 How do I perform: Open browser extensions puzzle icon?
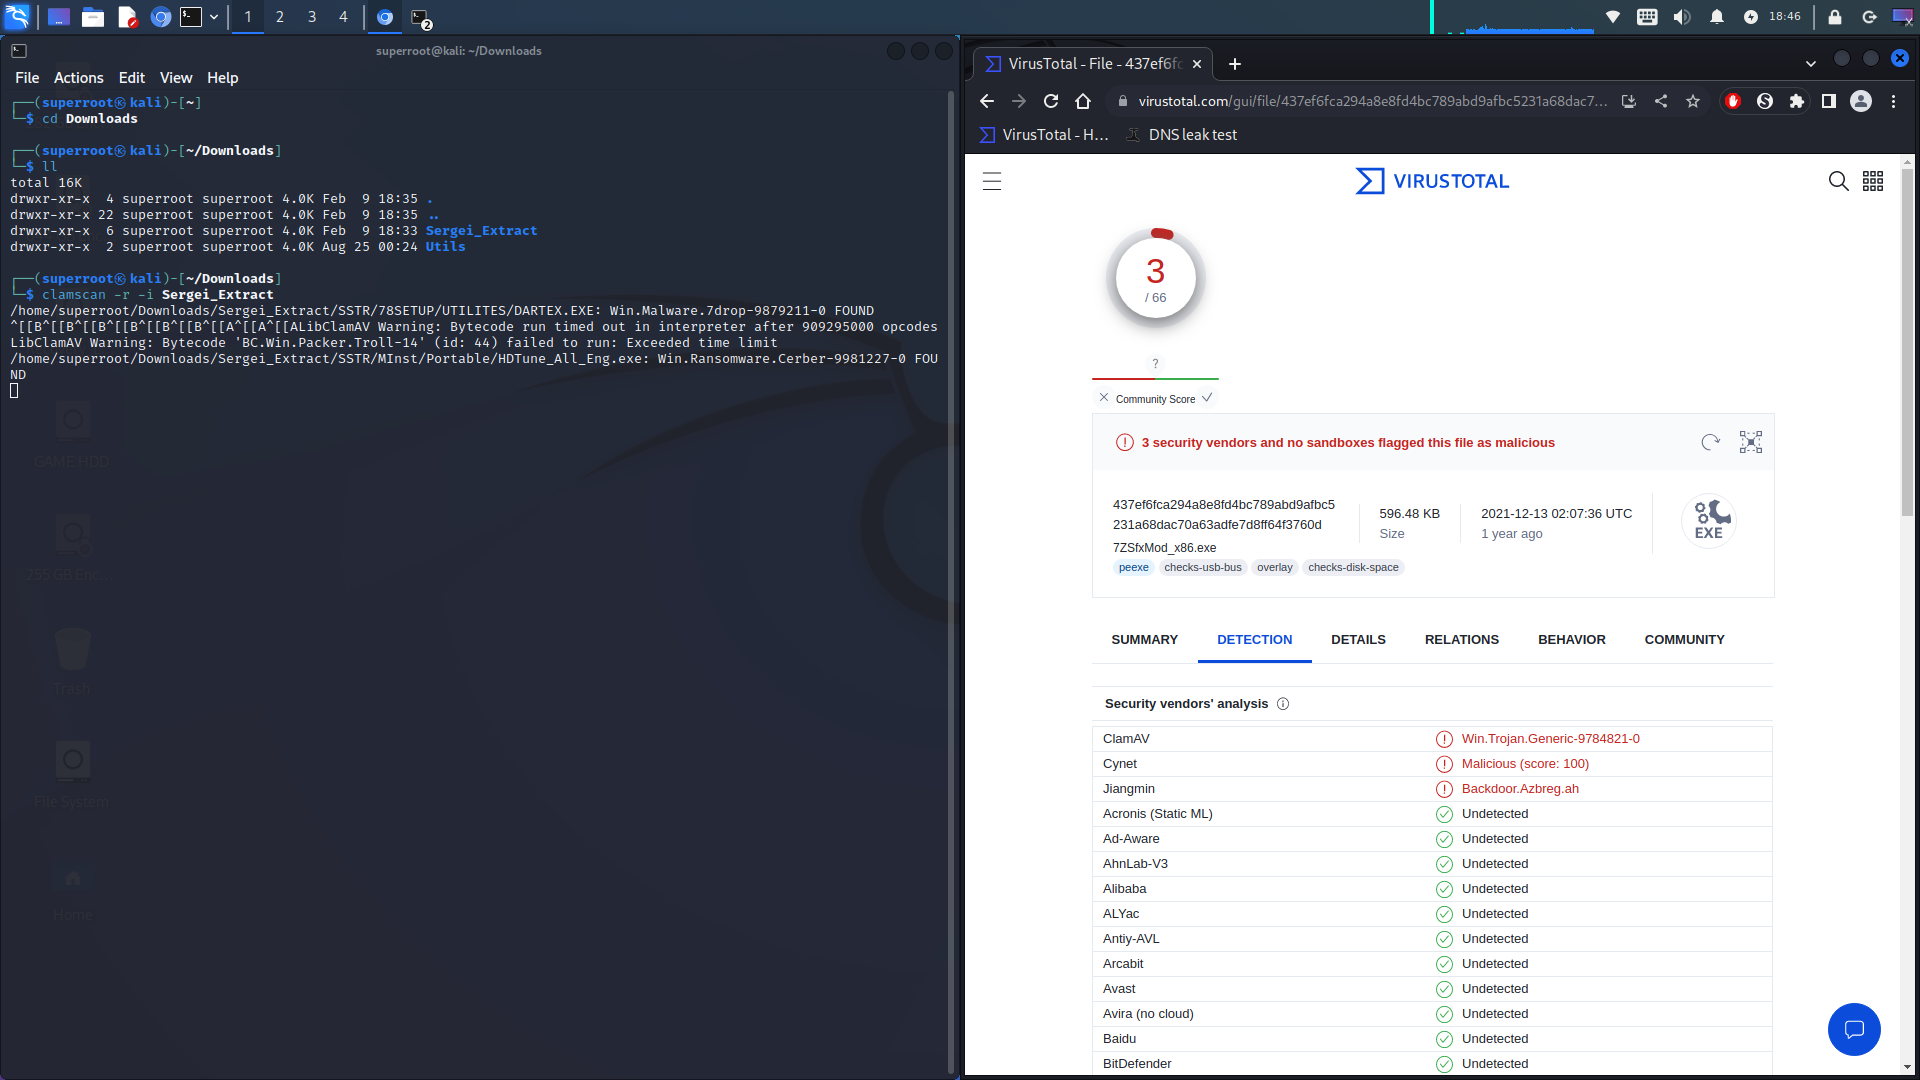coord(1797,101)
